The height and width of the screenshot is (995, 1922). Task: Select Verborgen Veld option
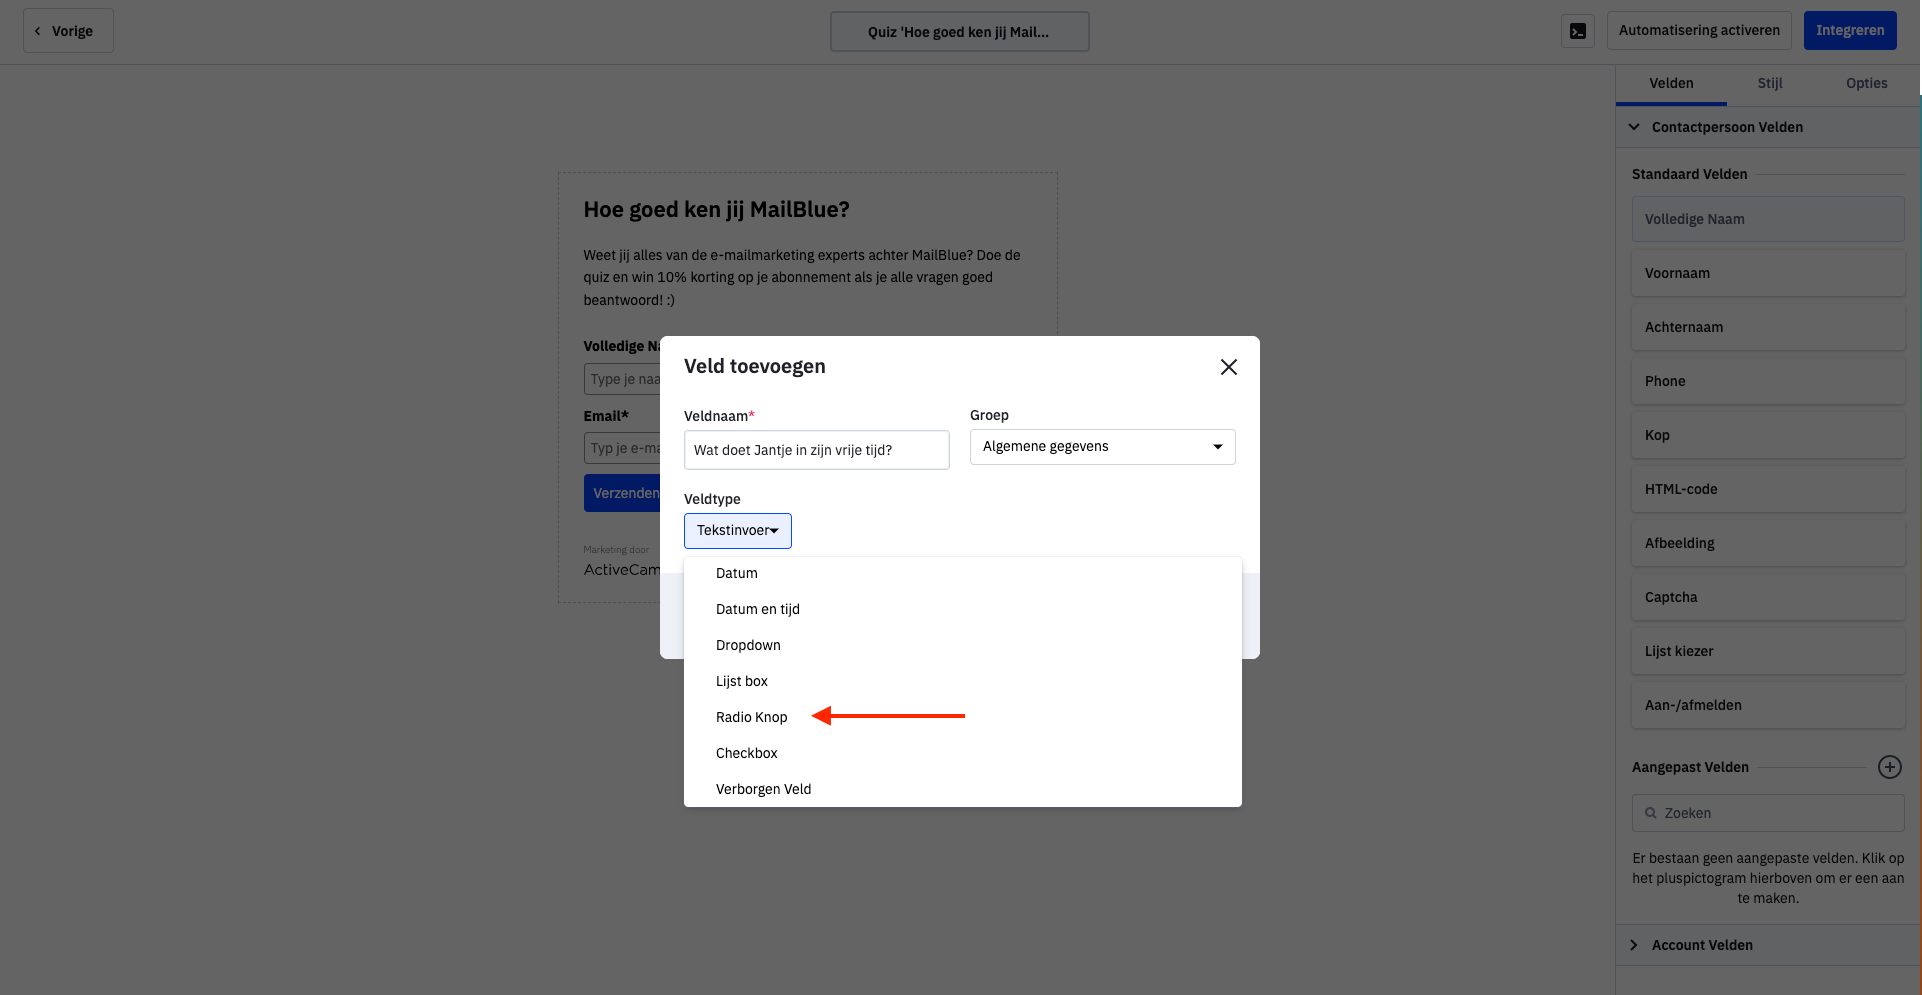(x=764, y=789)
